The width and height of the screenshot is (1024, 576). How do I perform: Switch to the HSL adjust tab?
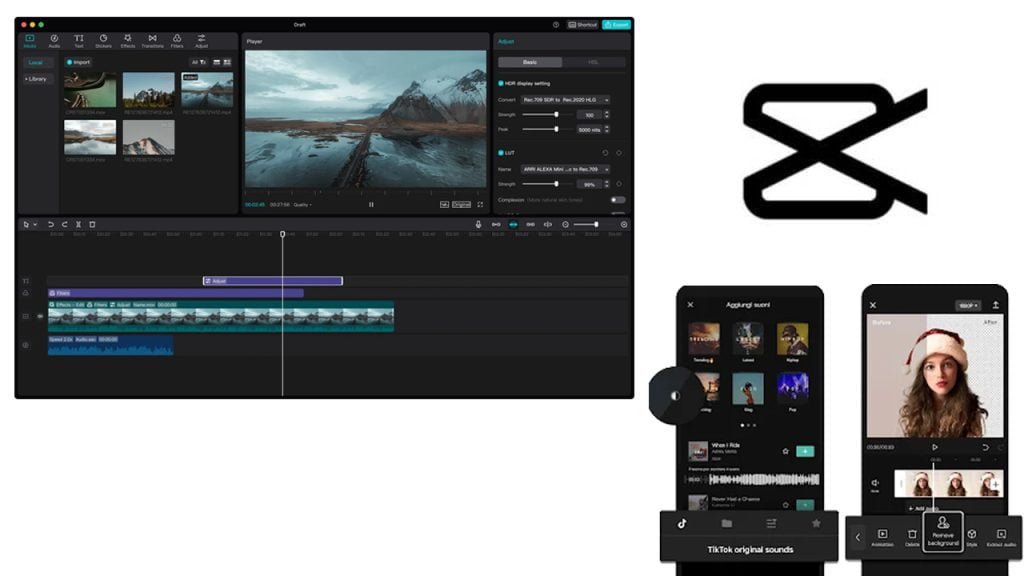coord(593,62)
